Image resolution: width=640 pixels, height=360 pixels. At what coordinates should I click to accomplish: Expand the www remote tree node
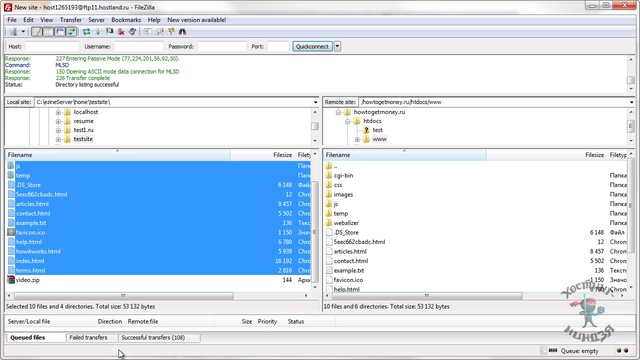click(x=358, y=139)
